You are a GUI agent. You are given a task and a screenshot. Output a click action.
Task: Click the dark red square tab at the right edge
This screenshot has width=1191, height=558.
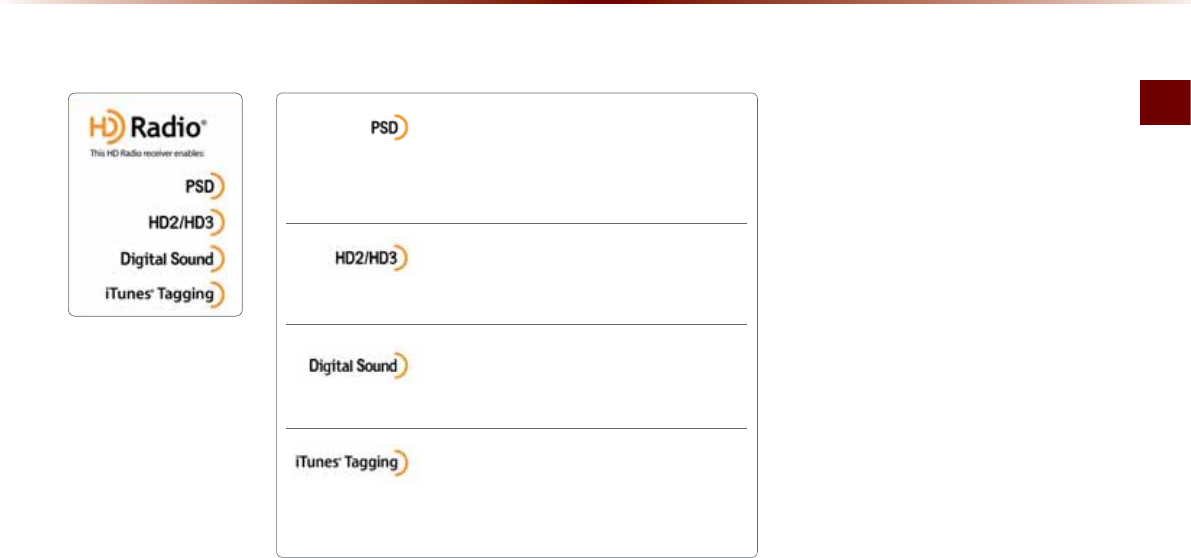pos(1165,102)
